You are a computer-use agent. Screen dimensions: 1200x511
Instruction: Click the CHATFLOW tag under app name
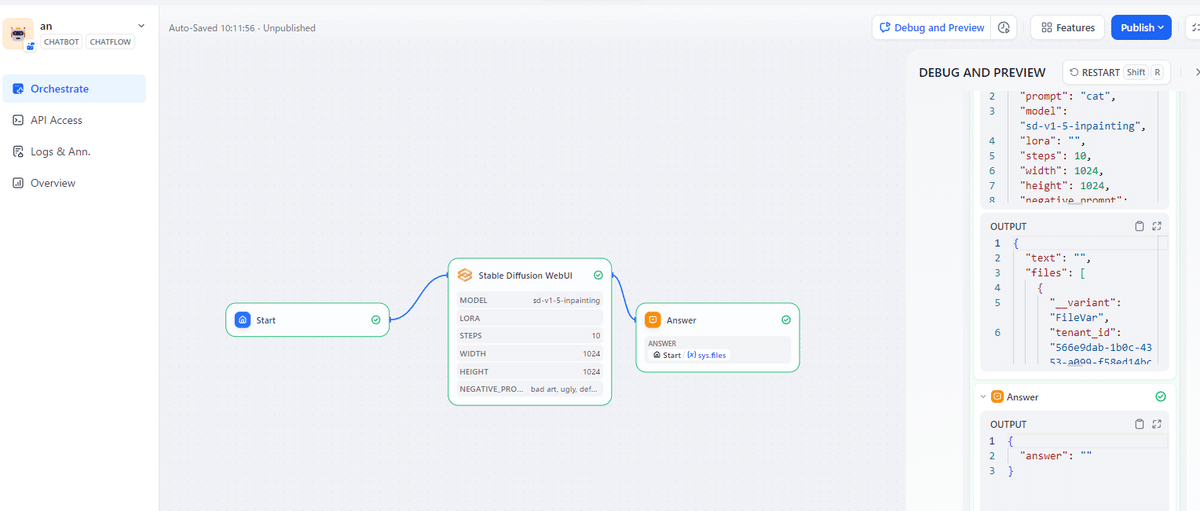pos(110,42)
